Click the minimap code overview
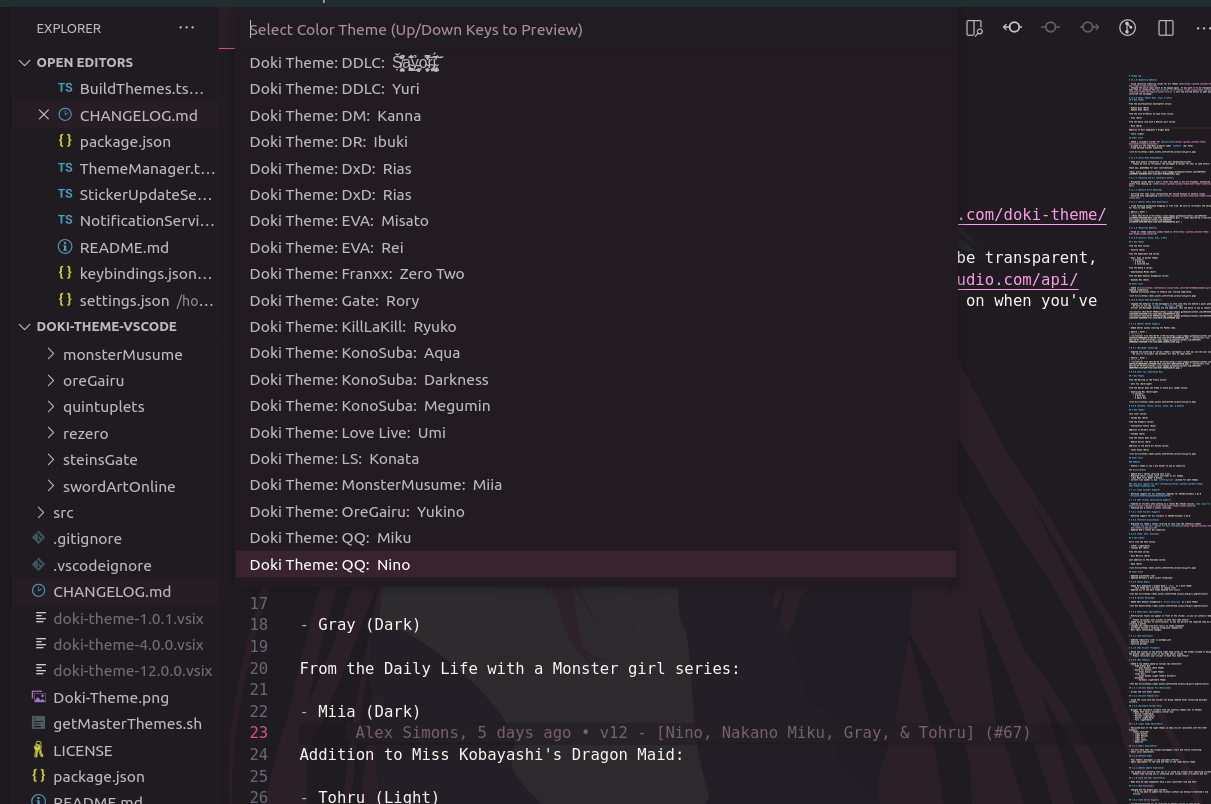Screen dimensions: 1211x804 coord(1167,440)
